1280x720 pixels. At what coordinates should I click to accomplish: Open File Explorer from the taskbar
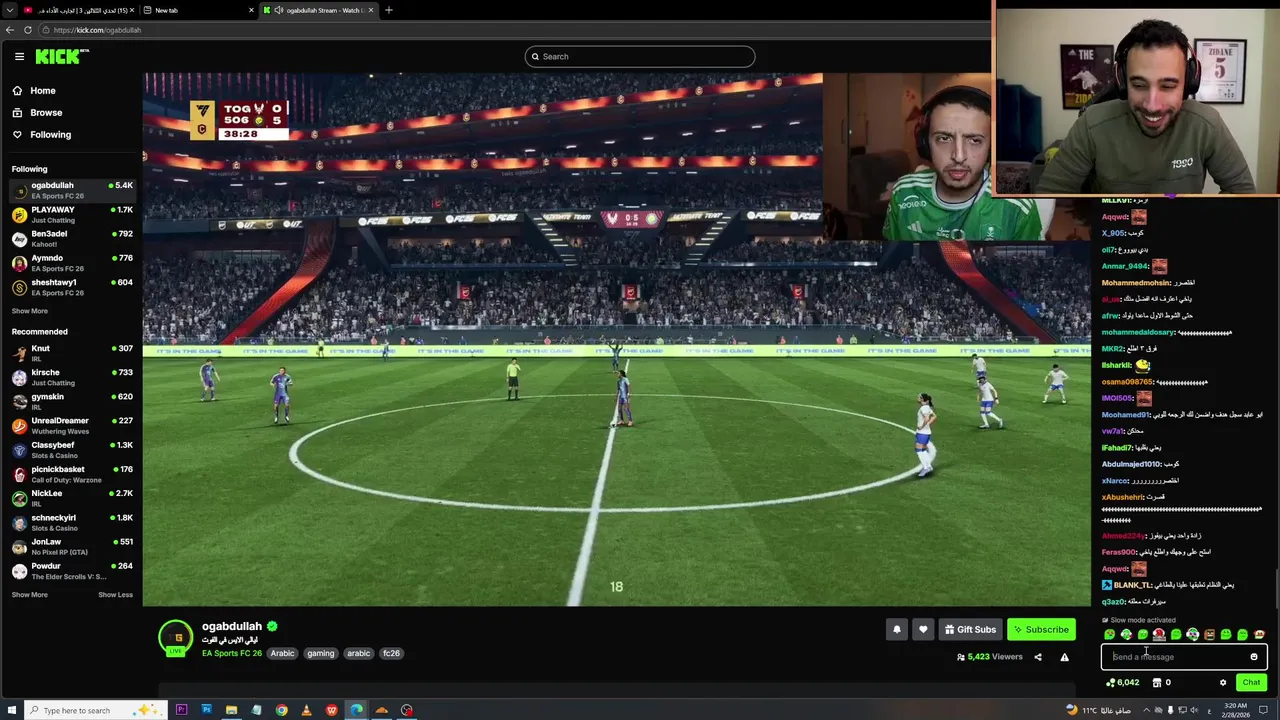coord(231,710)
